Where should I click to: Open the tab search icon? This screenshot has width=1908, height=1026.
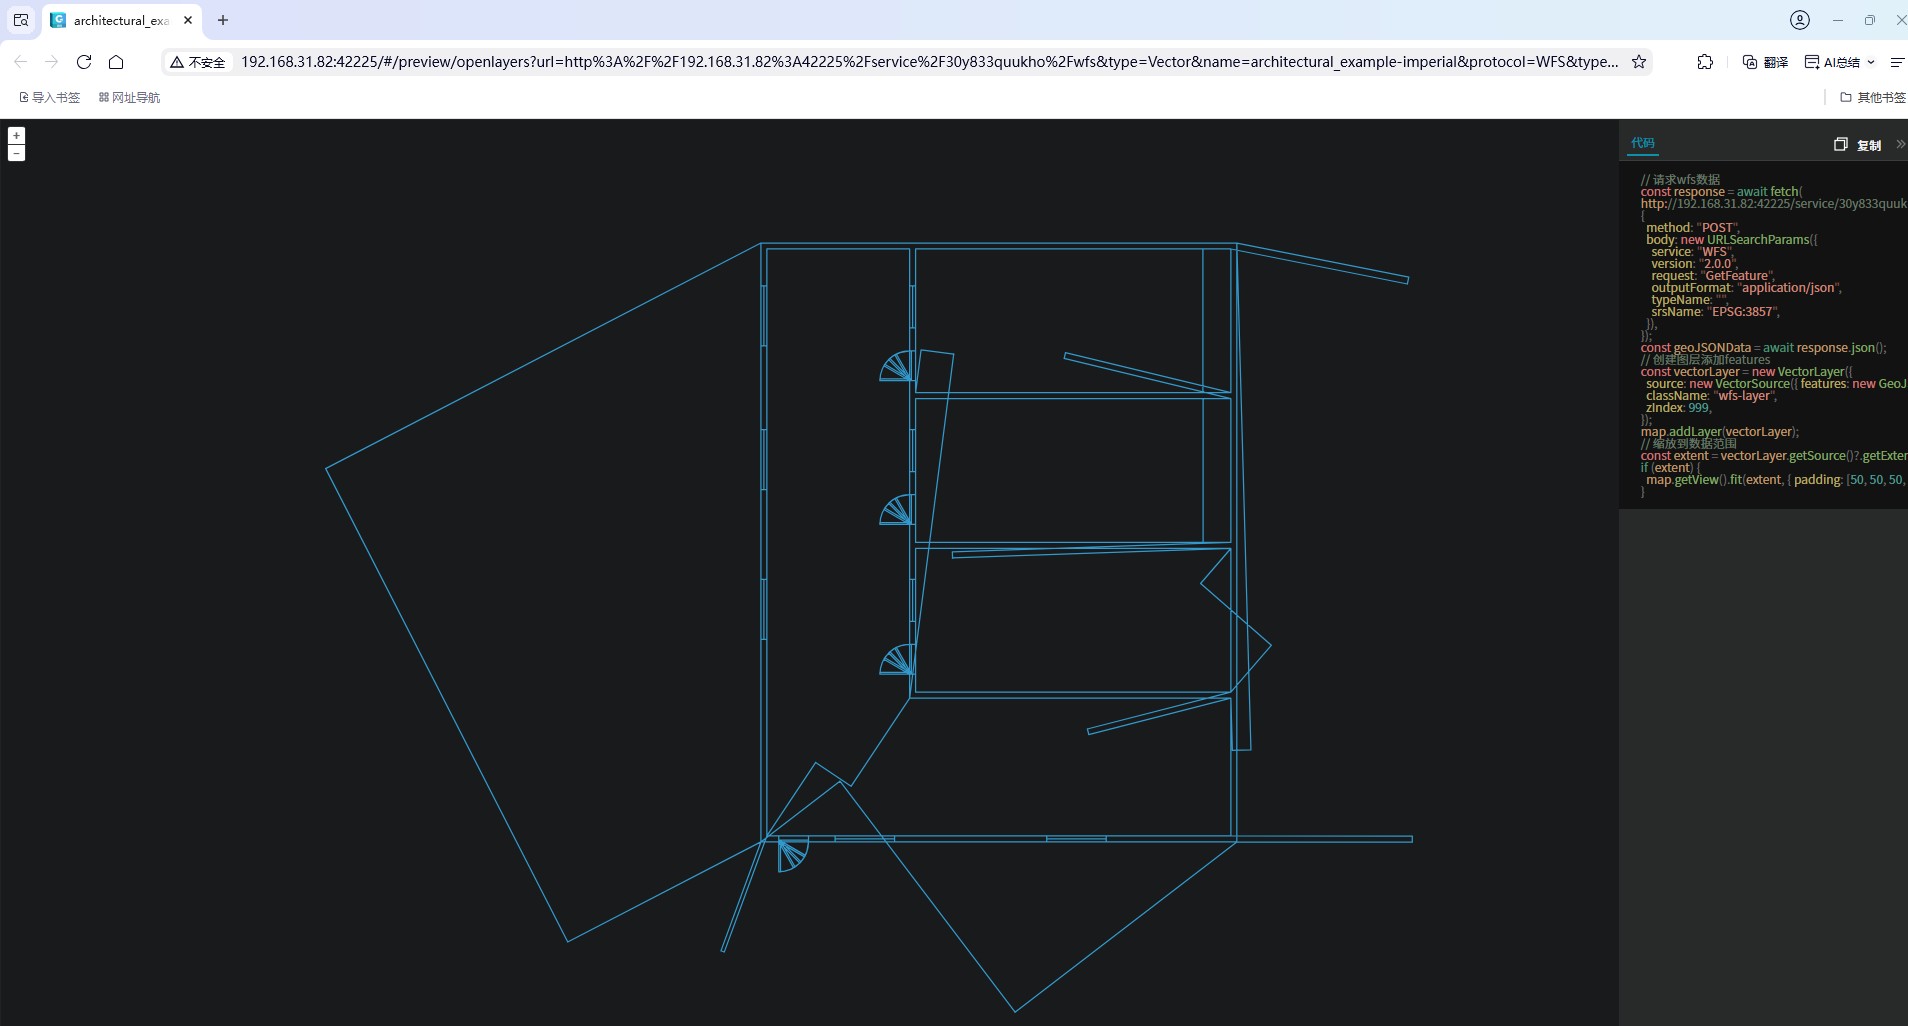click(21, 20)
